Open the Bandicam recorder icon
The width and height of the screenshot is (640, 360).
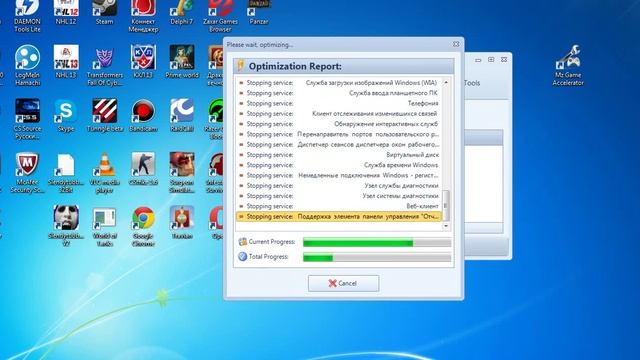(143, 116)
